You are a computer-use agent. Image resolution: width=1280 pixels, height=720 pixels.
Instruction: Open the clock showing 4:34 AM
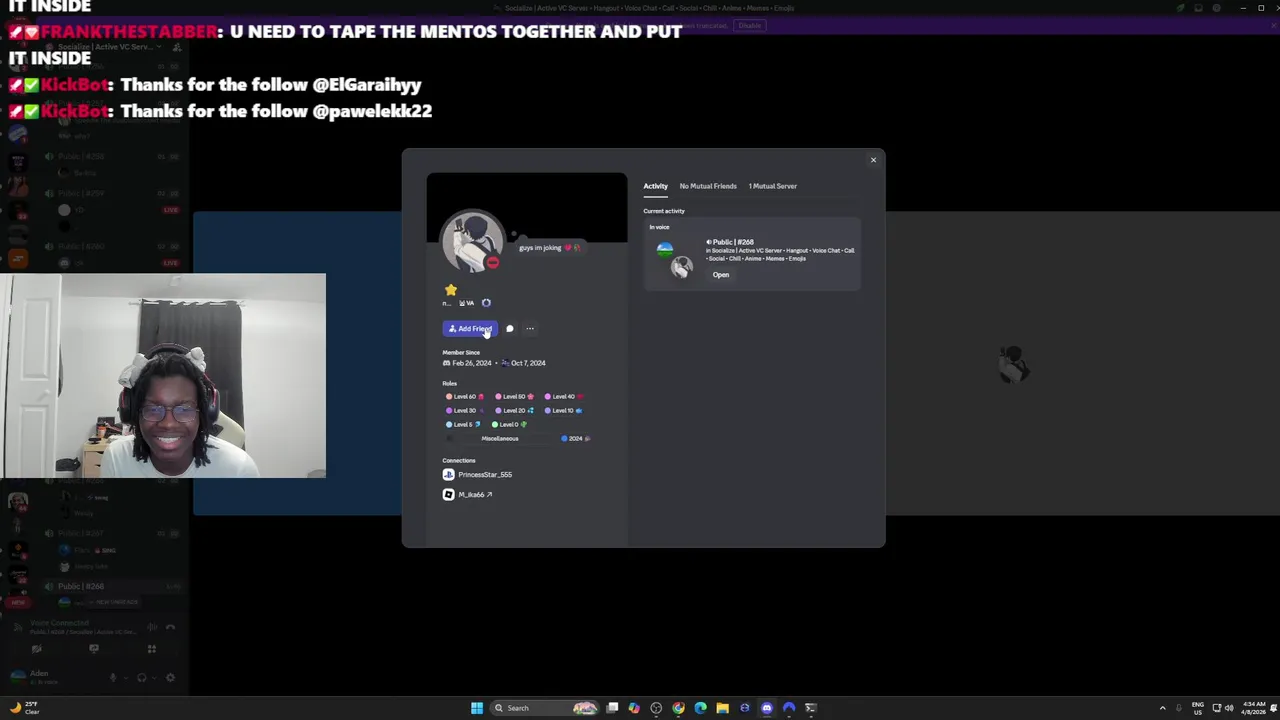click(x=1254, y=708)
